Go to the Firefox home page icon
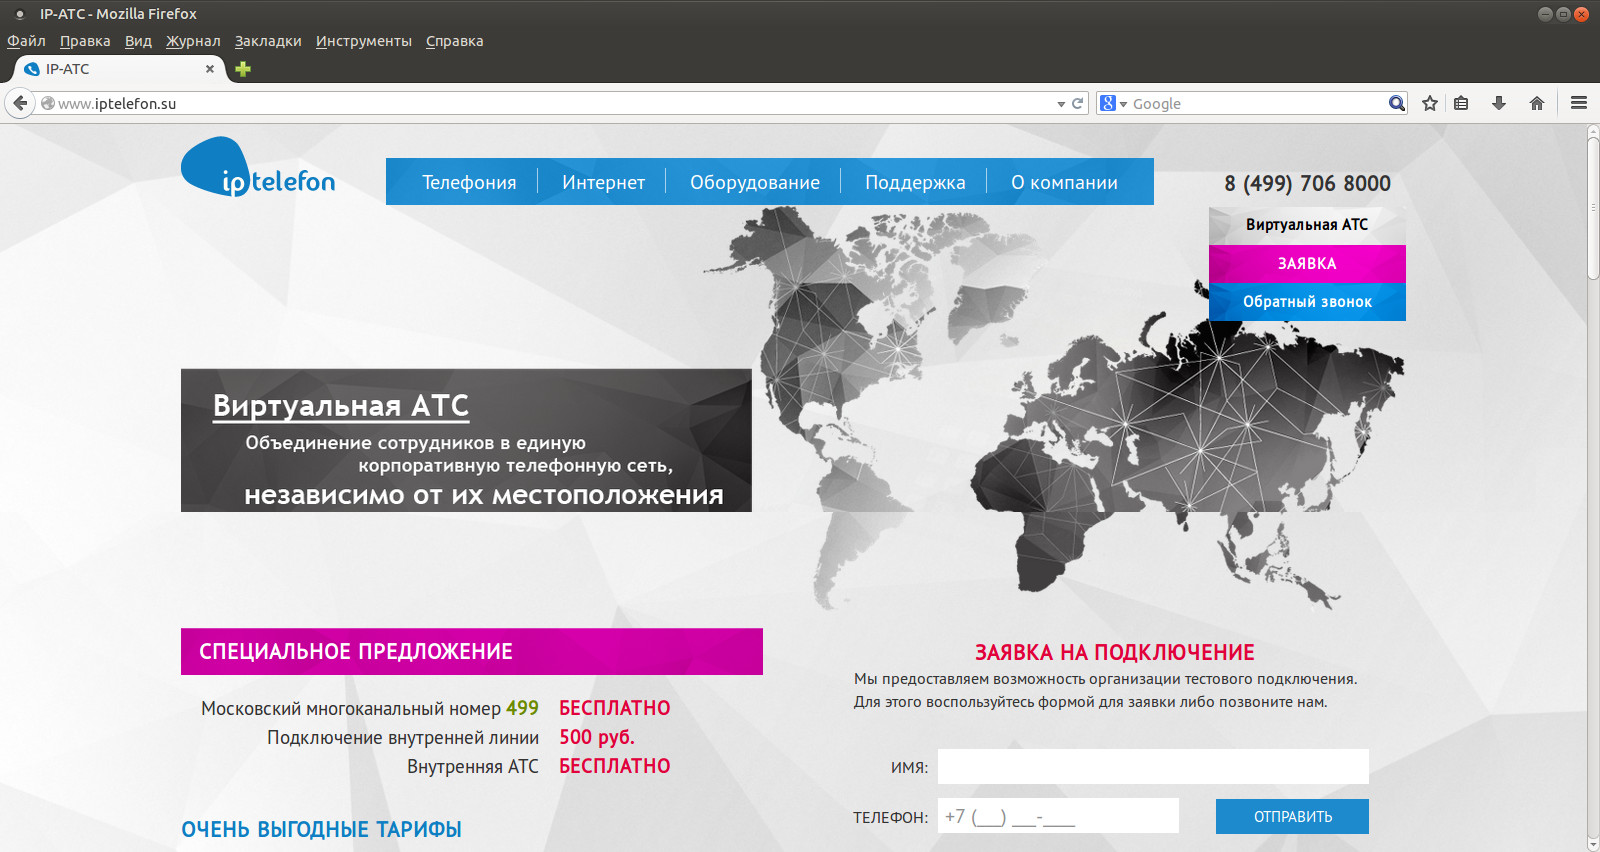 click(x=1537, y=103)
